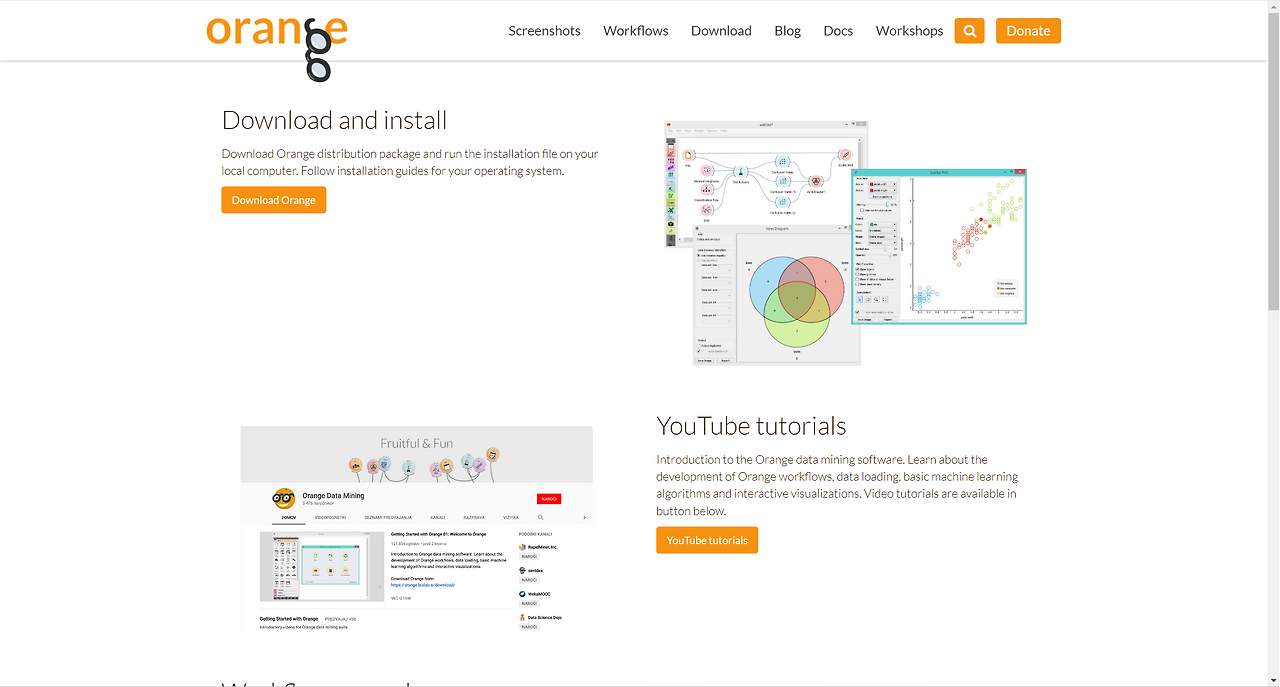Viewport: 1280px width, 687px height.
Task: Open the Docs nav item
Action: [838, 31]
